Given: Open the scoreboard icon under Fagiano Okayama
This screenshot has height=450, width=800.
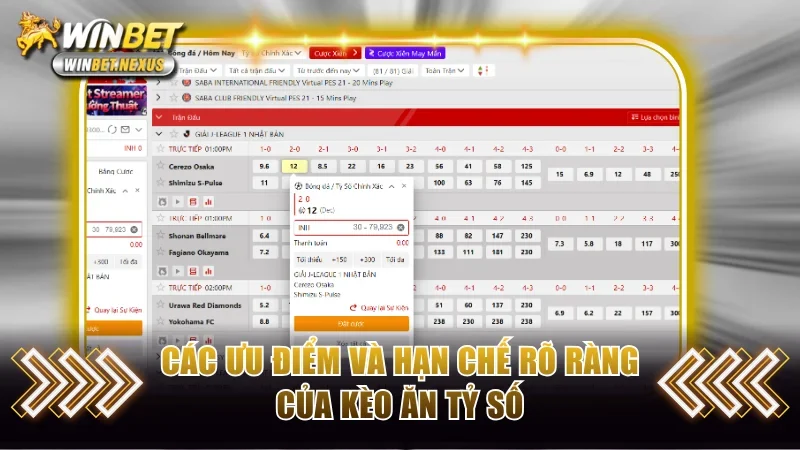Looking at the screenshot, I should (x=193, y=271).
